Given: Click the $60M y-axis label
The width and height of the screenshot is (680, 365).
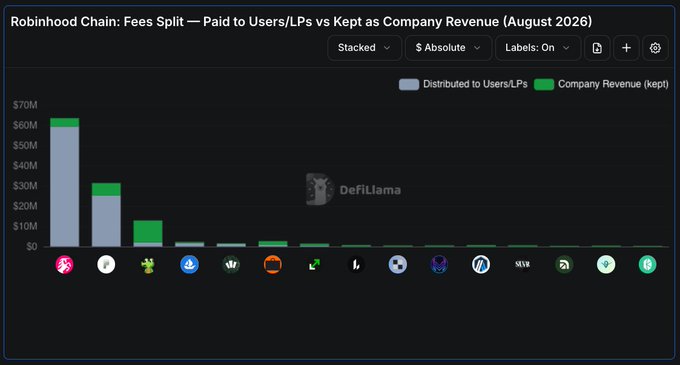Looking at the screenshot, I should (x=25, y=125).
